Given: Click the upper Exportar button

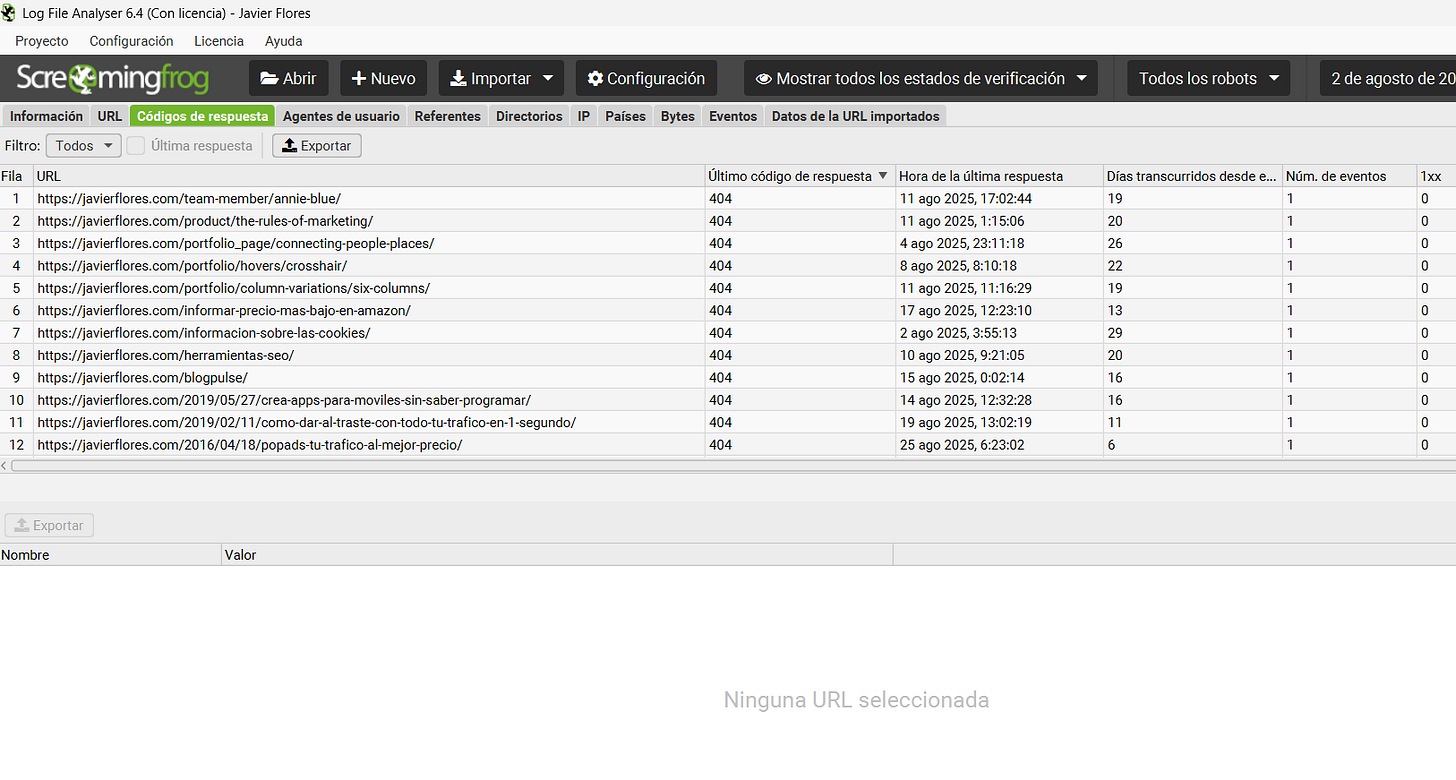Looking at the screenshot, I should click(316, 146).
